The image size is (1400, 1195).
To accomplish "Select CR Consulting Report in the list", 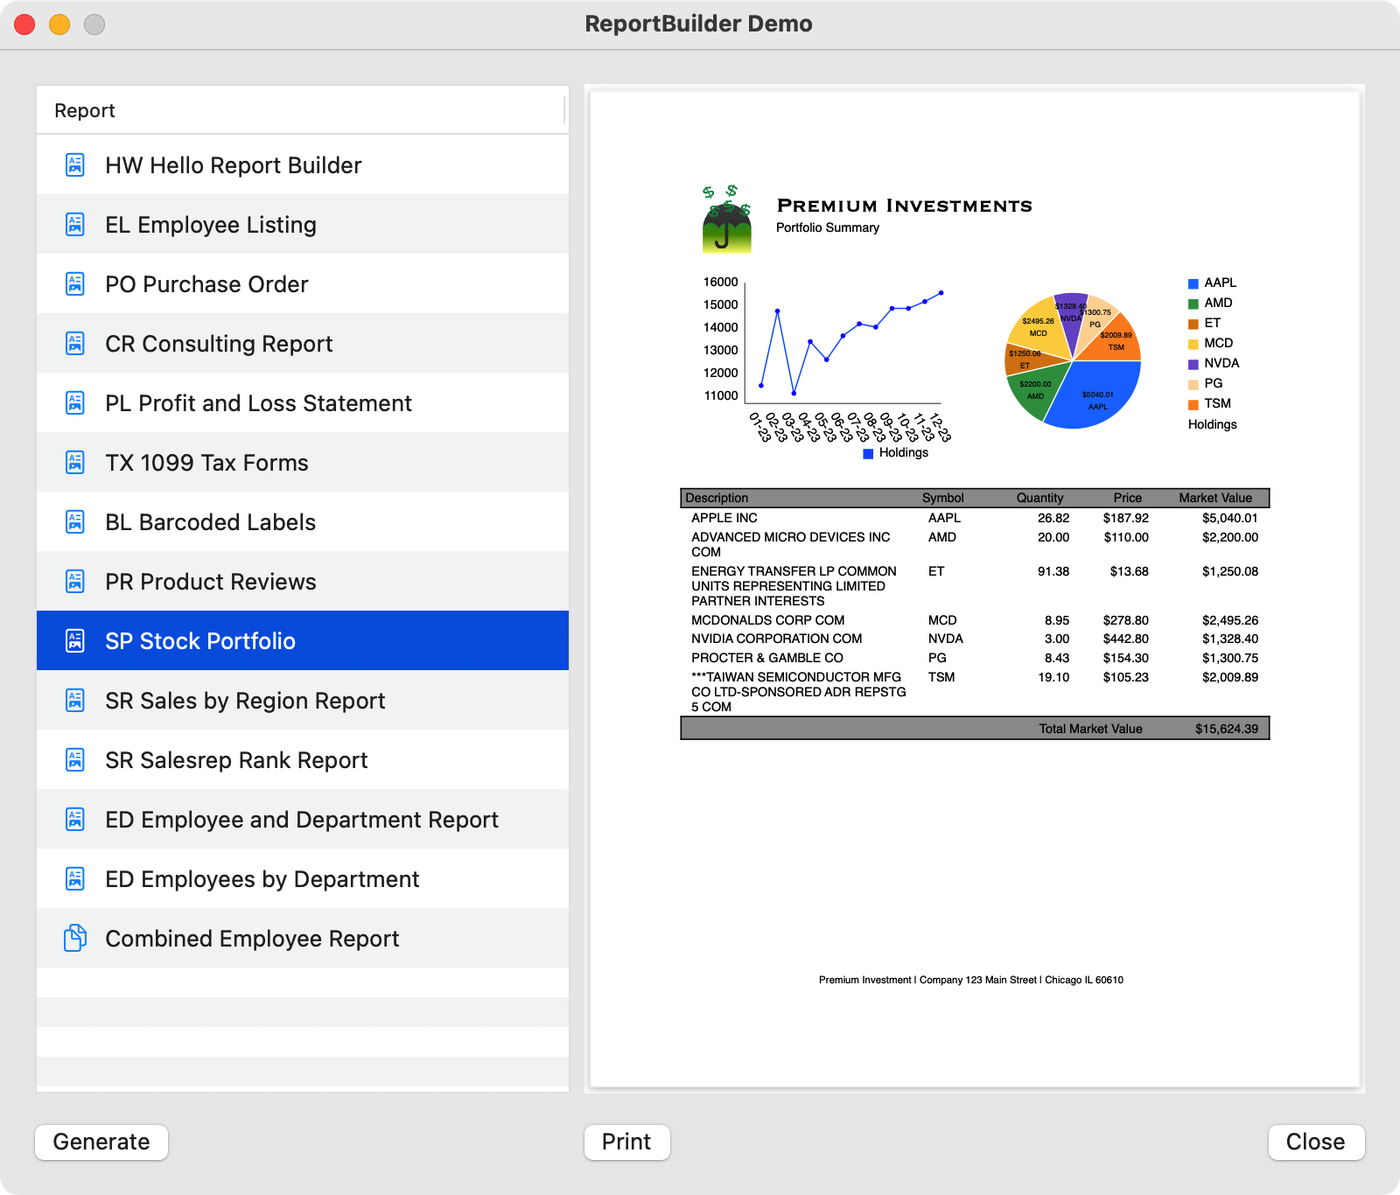I will [x=219, y=344].
